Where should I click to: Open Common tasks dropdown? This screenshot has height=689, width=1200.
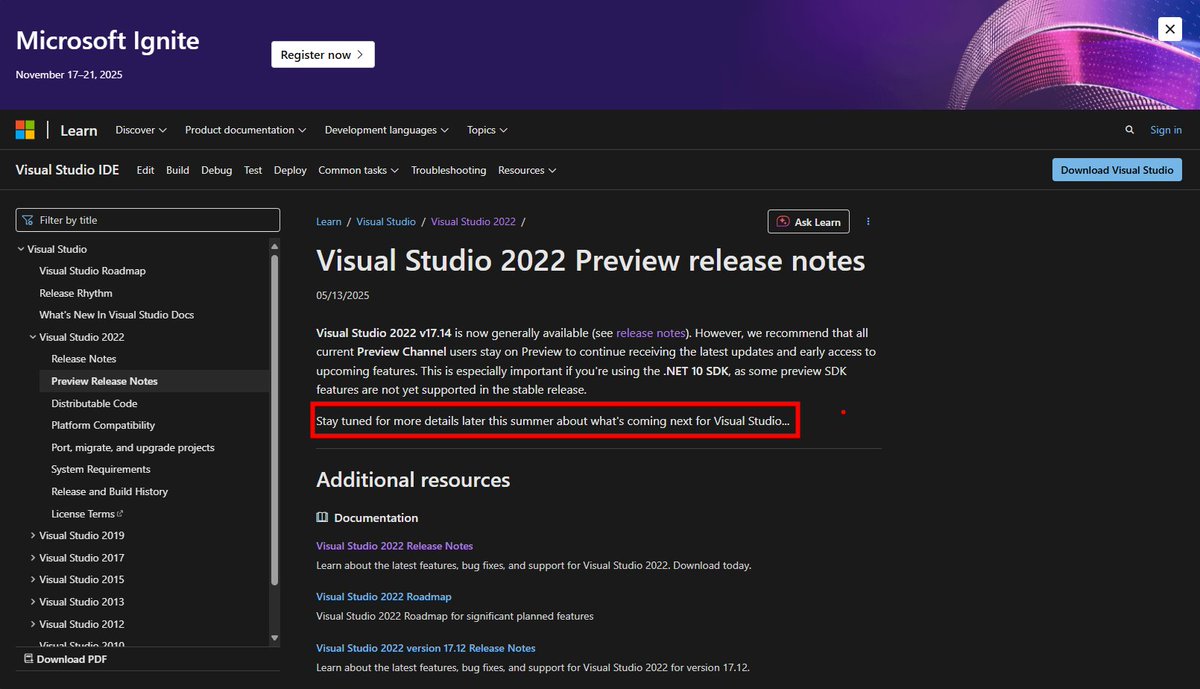coord(358,170)
